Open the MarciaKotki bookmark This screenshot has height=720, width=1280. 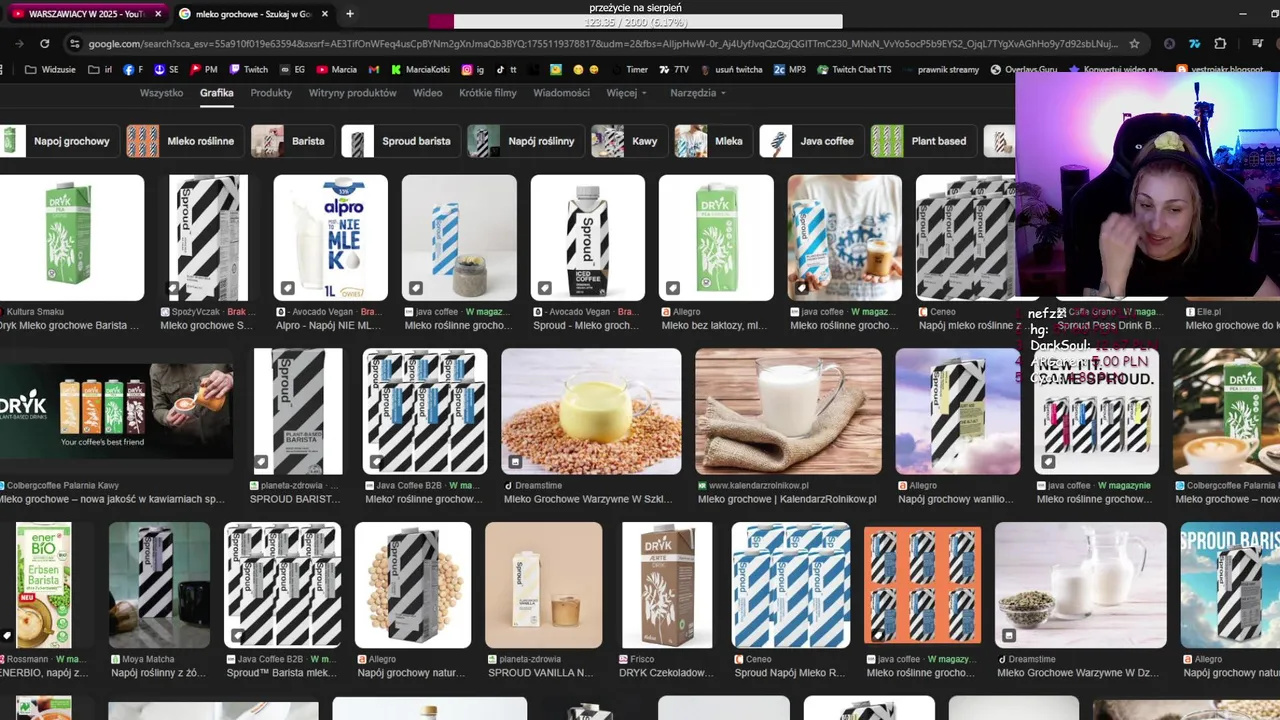point(421,70)
